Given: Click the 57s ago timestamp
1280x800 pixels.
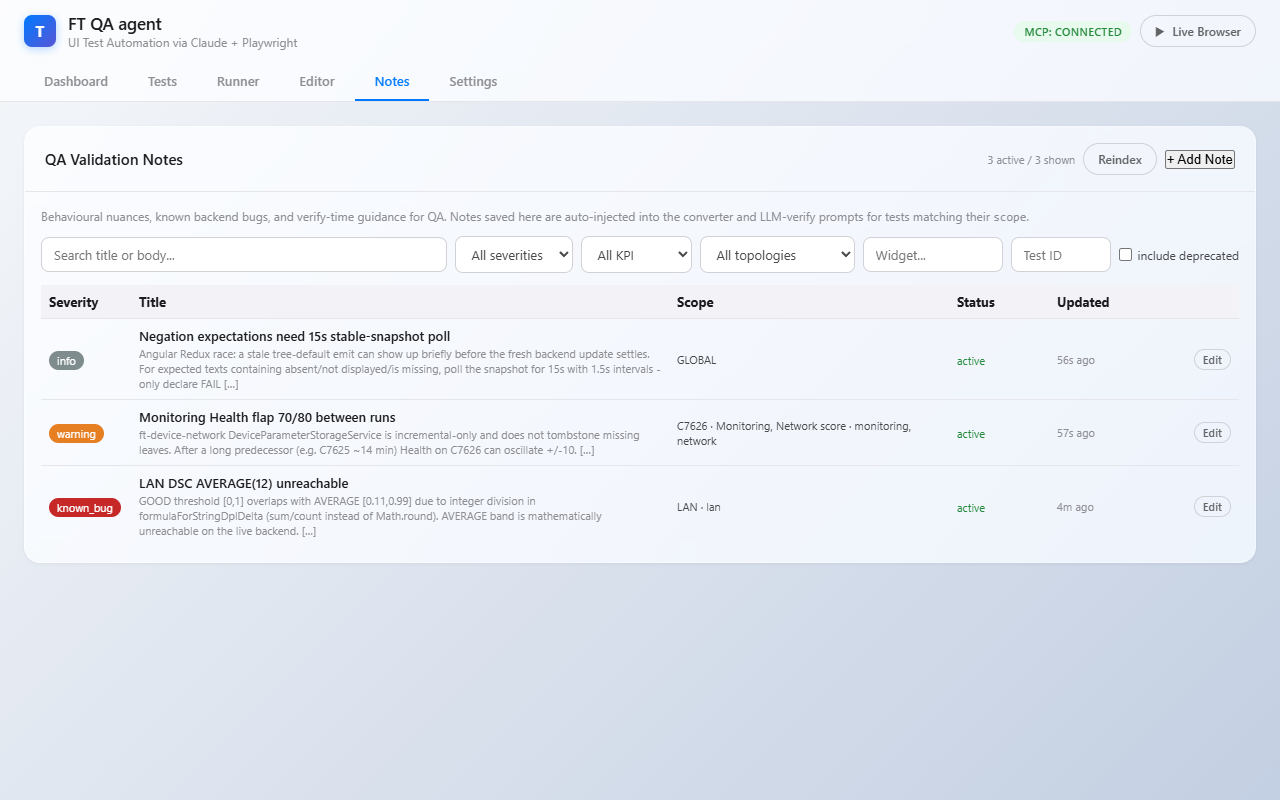Looking at the screenshot, I should pos(1076,433).
